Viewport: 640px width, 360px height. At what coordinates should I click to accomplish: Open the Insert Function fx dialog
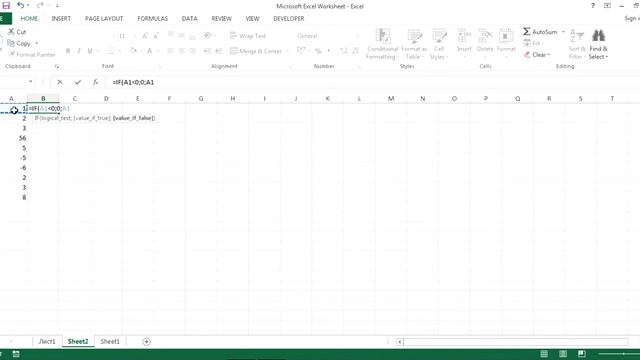(95, 82)
